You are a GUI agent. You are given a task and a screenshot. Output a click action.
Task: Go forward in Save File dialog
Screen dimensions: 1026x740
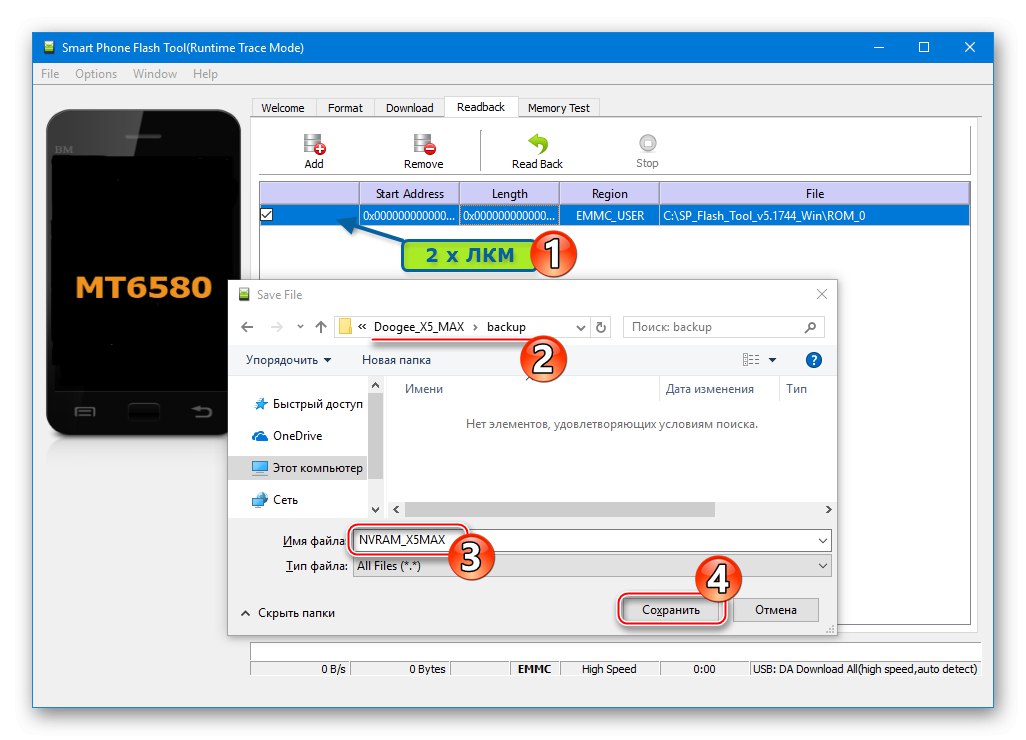(277, 326)
